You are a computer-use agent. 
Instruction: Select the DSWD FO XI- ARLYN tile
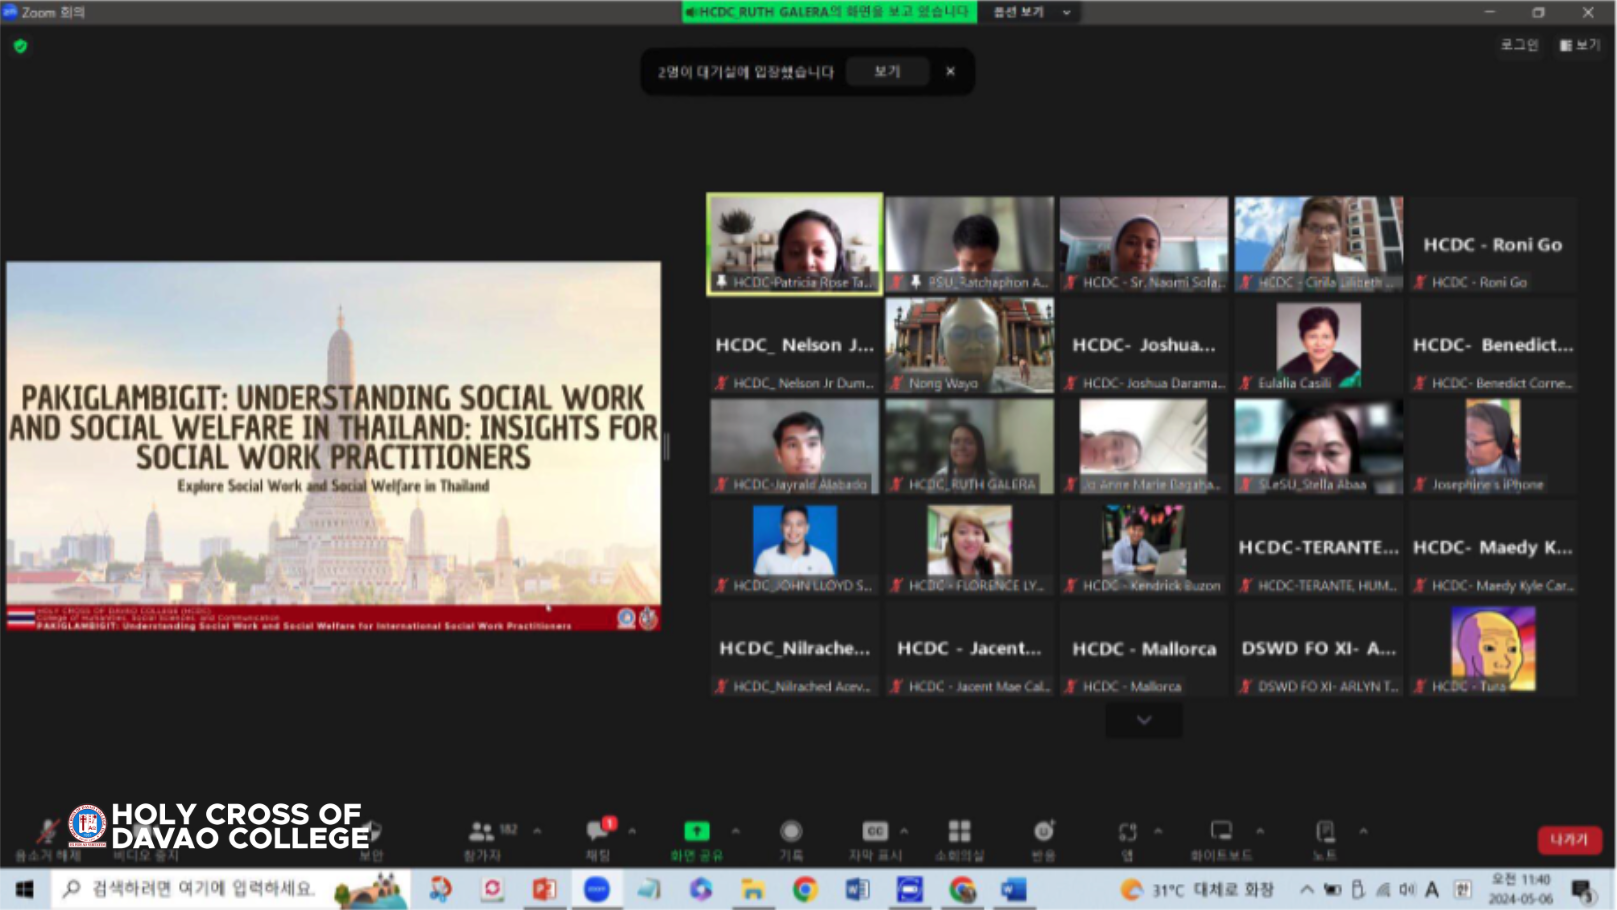pyautogui.click(x=1318, y=648)
